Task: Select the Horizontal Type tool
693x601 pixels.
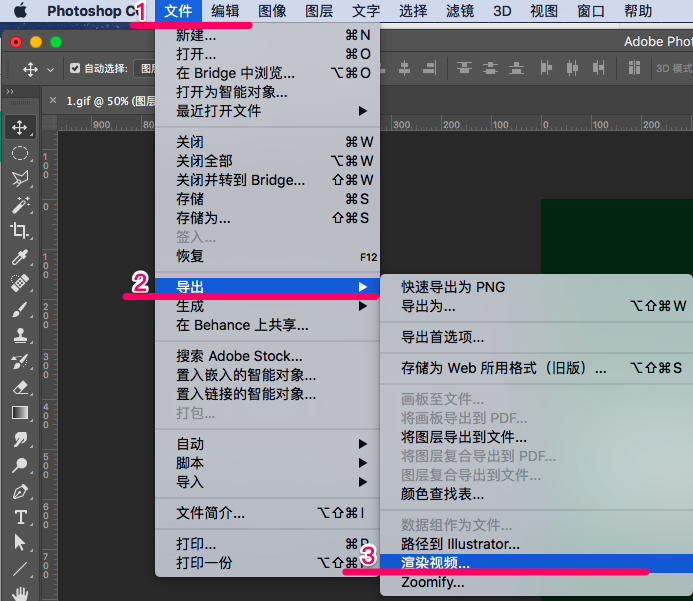Action: tap(20, 517)
